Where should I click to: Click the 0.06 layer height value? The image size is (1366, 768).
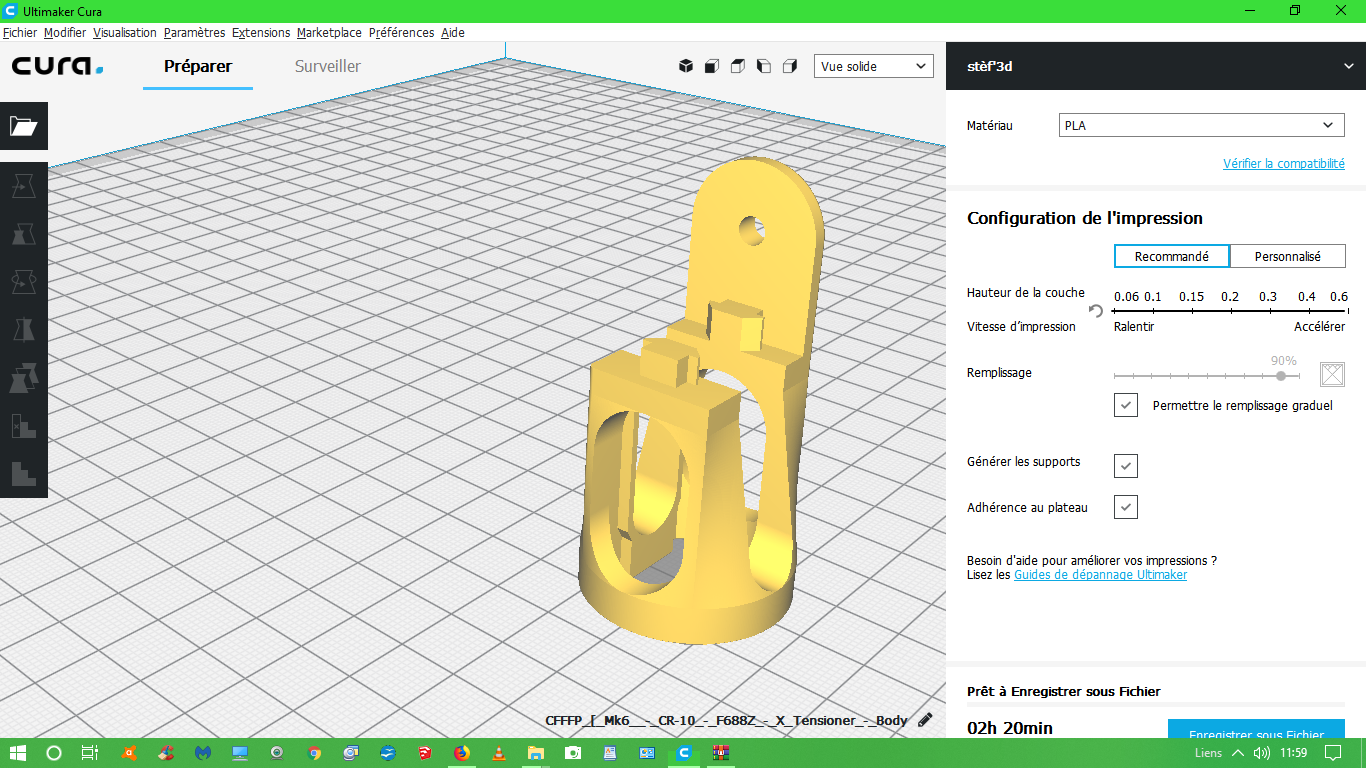point(1126,297)
